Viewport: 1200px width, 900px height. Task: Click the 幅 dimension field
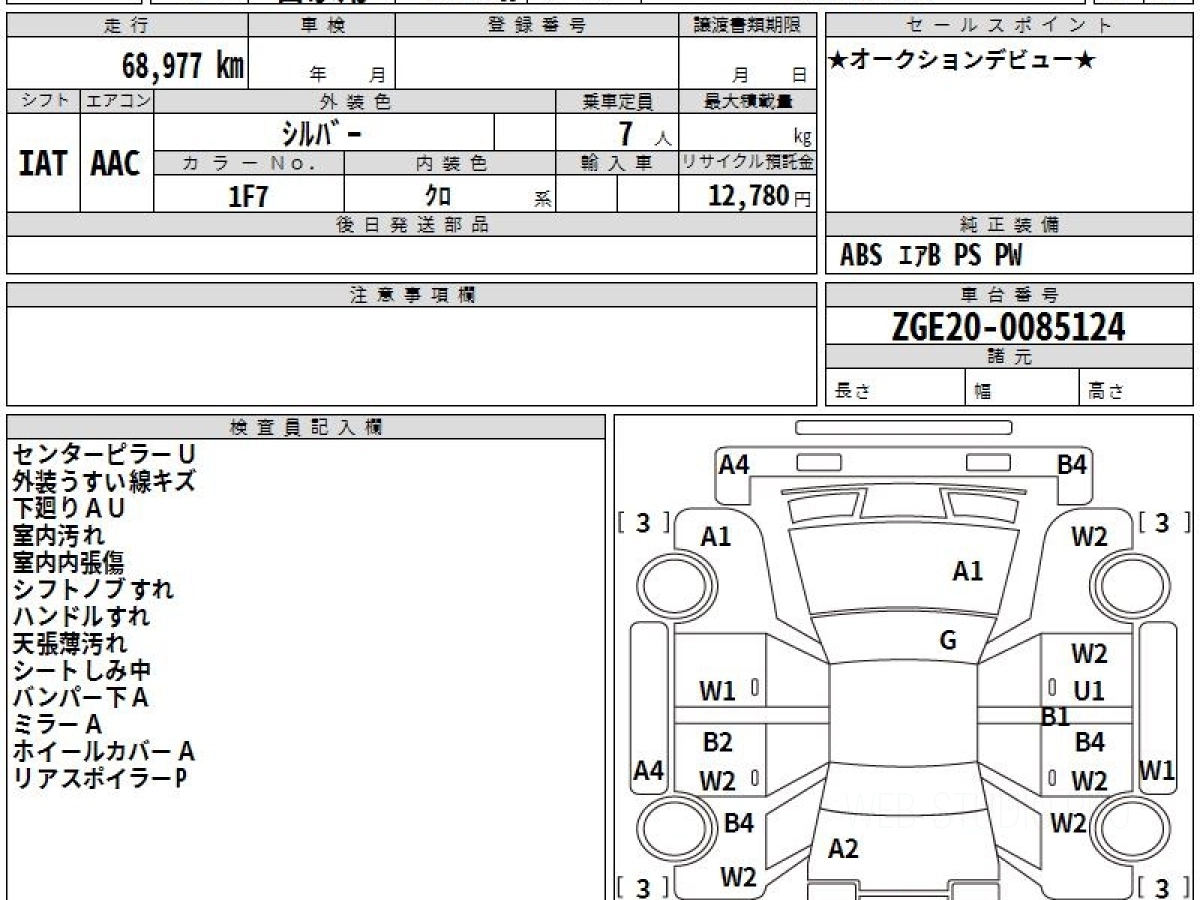click(1022, 388)
